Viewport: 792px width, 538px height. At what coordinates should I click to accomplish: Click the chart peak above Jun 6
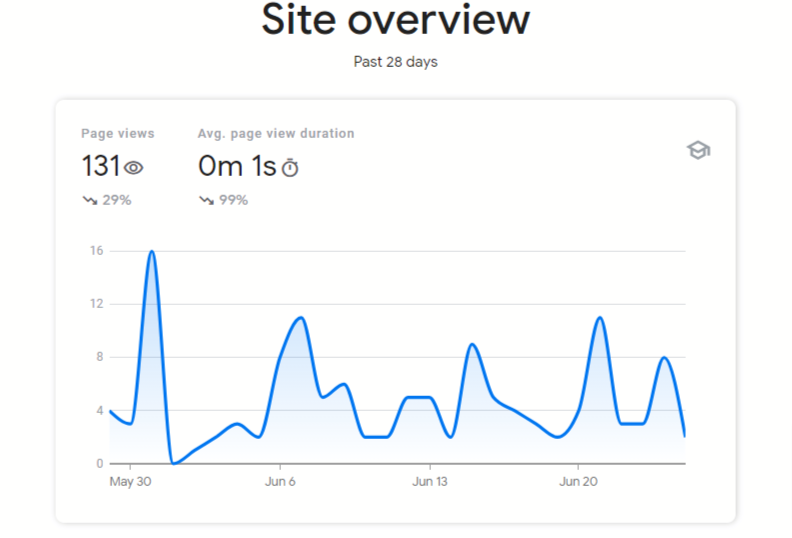click(x=300, y=318)
